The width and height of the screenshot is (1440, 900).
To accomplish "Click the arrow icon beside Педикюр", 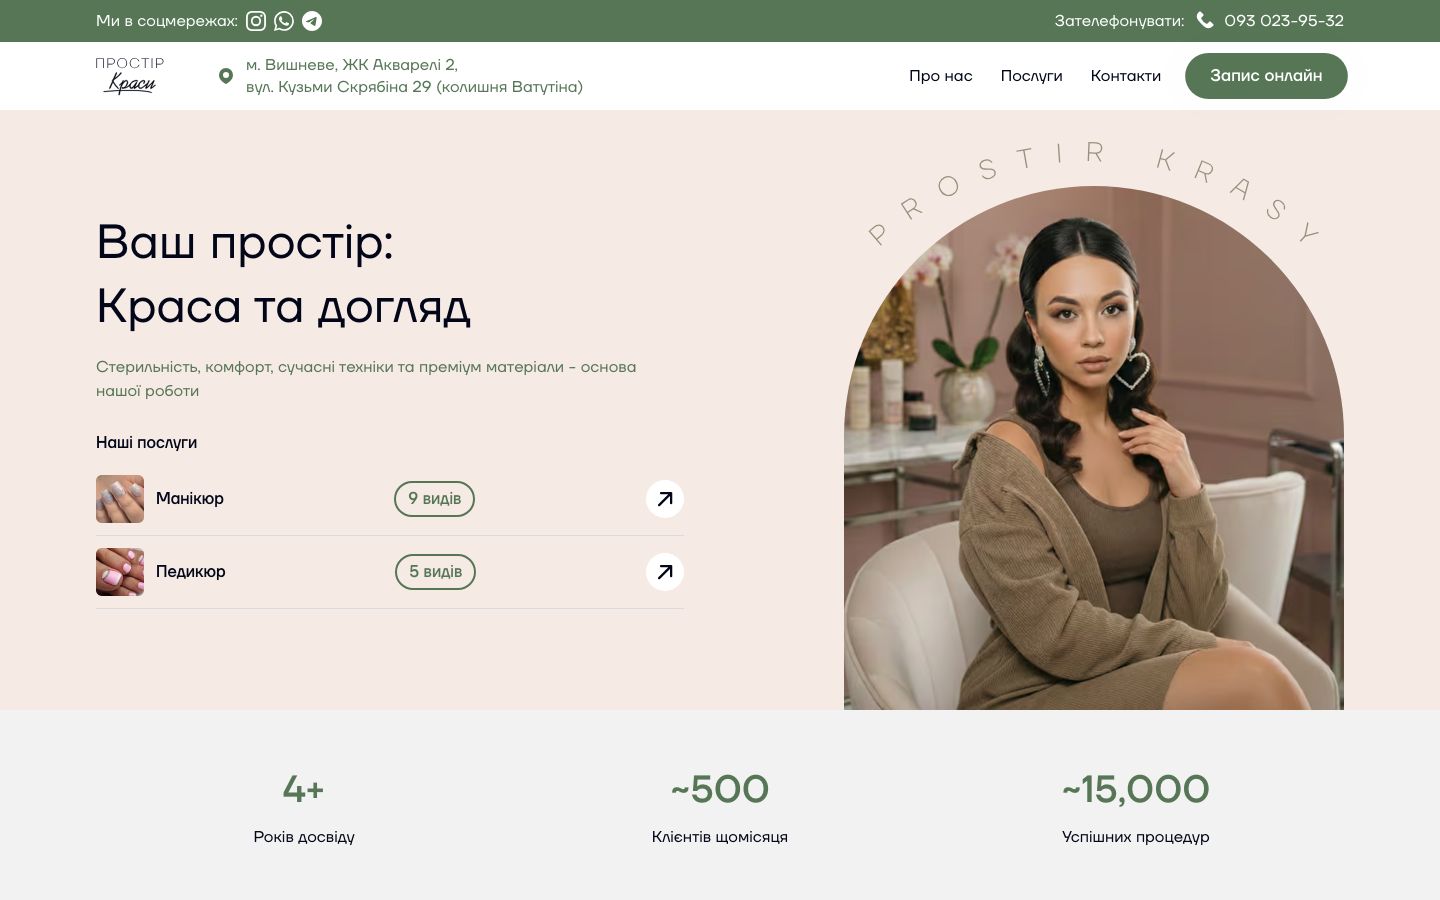I will point(665,572).
